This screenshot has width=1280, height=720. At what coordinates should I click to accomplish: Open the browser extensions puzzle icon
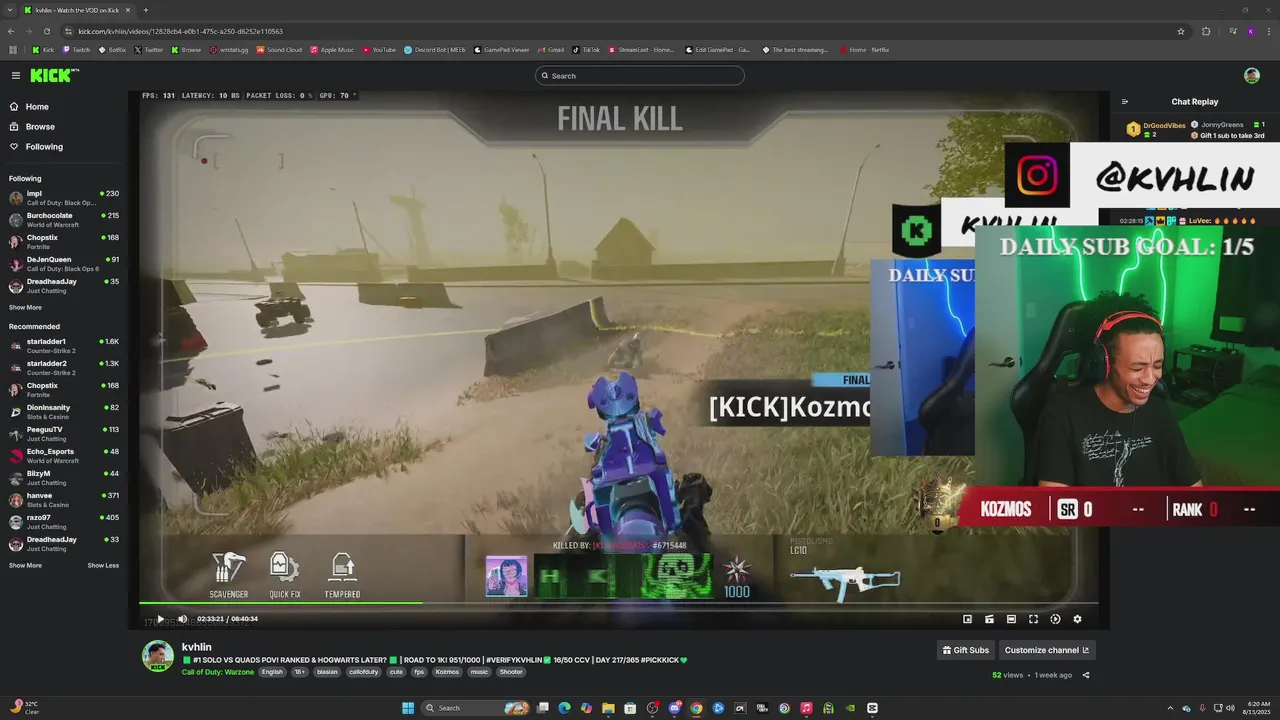1206,31
